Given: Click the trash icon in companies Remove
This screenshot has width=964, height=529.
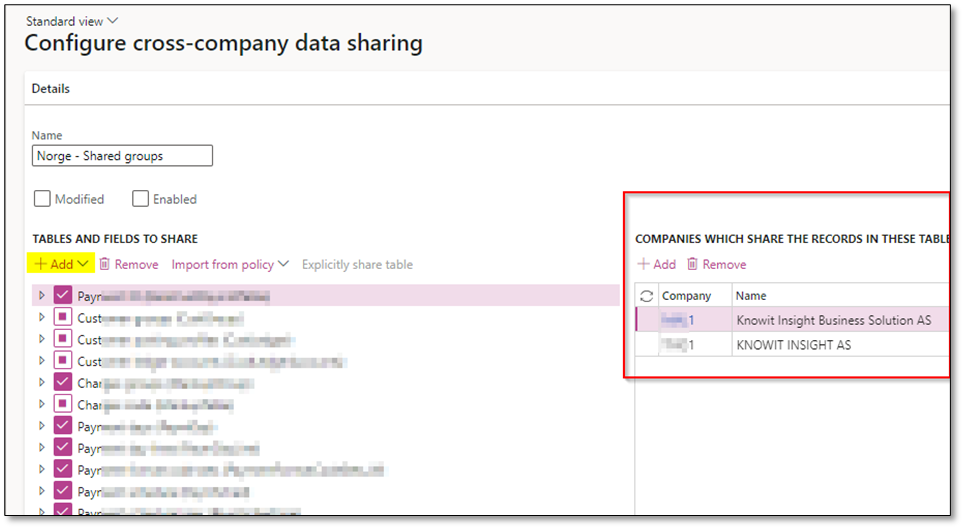Looking at the screenshot, I should click(692, 264).
